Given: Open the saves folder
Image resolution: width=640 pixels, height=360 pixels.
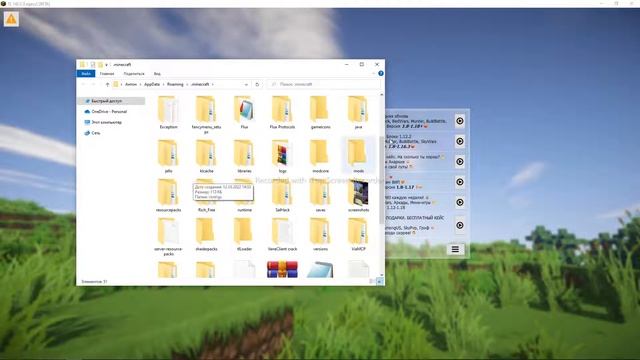Looking at the screenshot, I should tap(320, 195).
